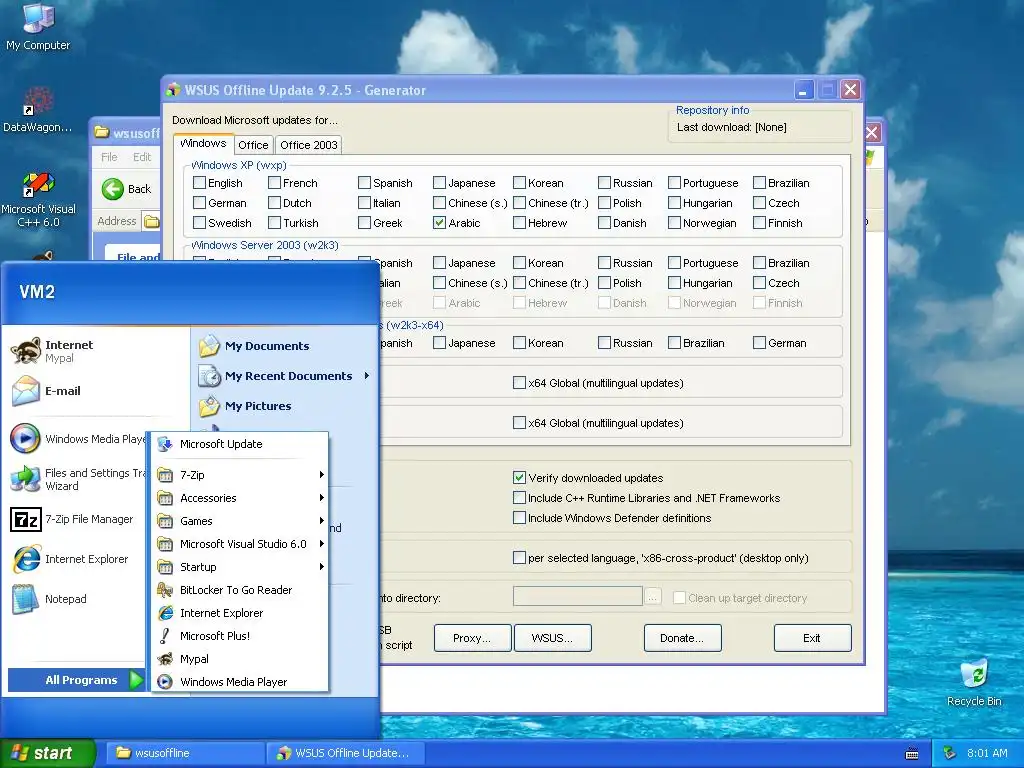Image resolution: width=1024 pixels, height=768 pixels.
Task: Open Microsoft Plus! program entry
Action: tap(240, 635)
